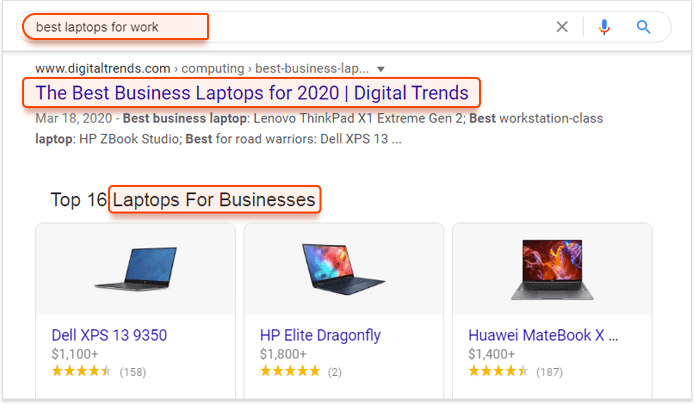Open the Huawei MateBook X link
This screenshot has height=404, width=694.
pos(543,335)
